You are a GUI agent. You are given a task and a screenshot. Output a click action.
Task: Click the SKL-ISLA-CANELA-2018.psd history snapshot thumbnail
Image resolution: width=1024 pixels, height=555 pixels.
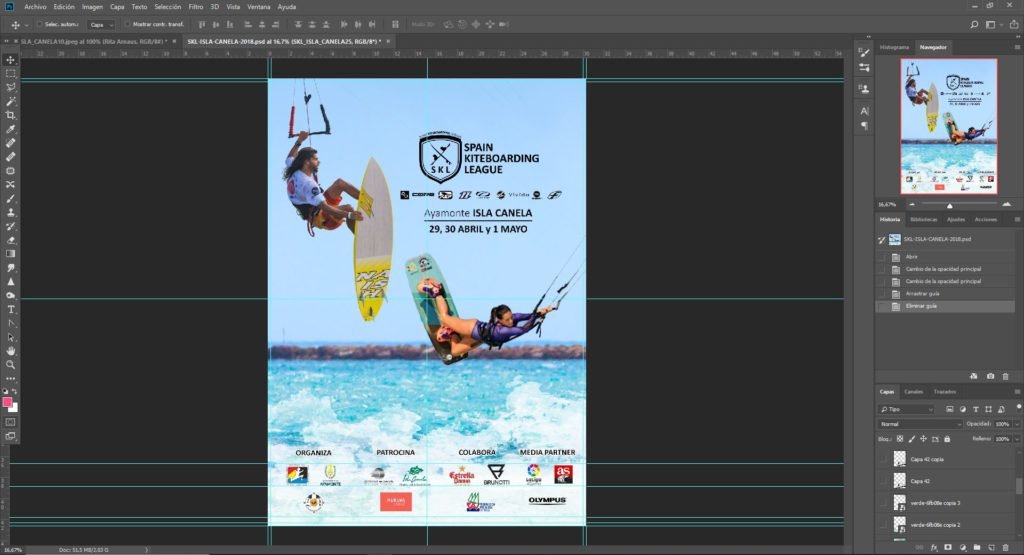click(894, 239)
